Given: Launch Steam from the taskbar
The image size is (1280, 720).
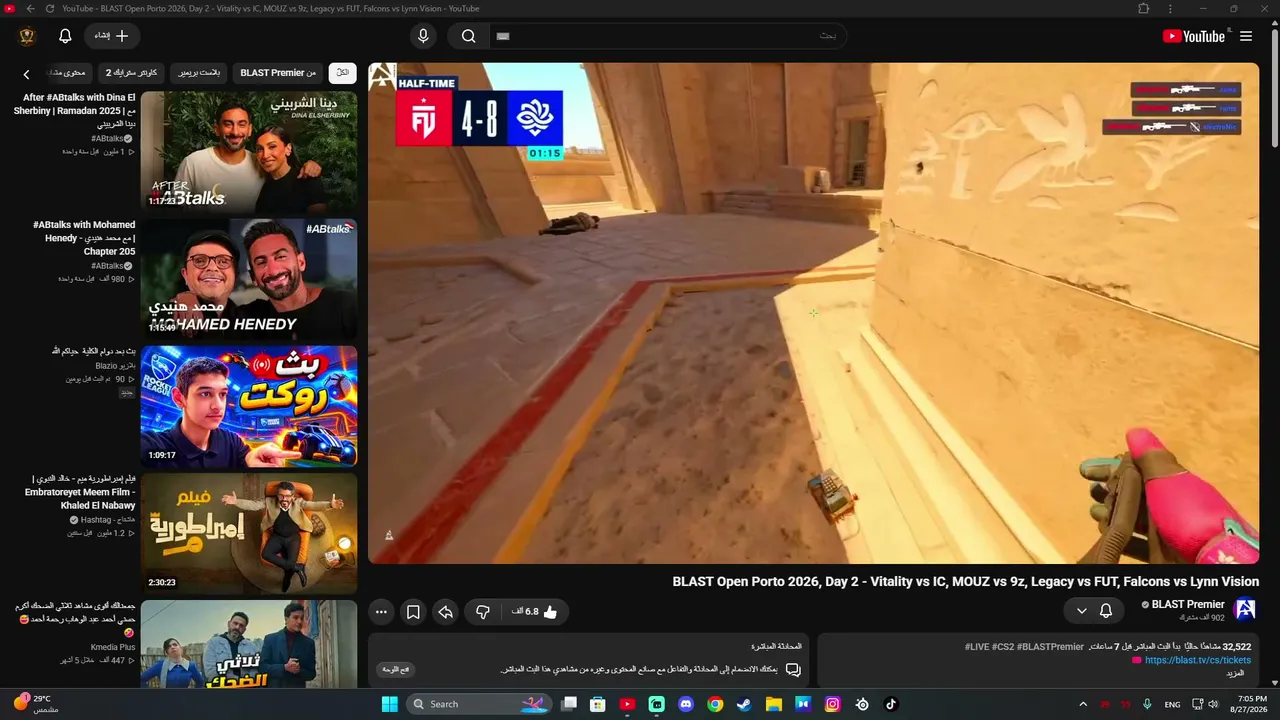Looking at the screenshot, I should [744, 704].
